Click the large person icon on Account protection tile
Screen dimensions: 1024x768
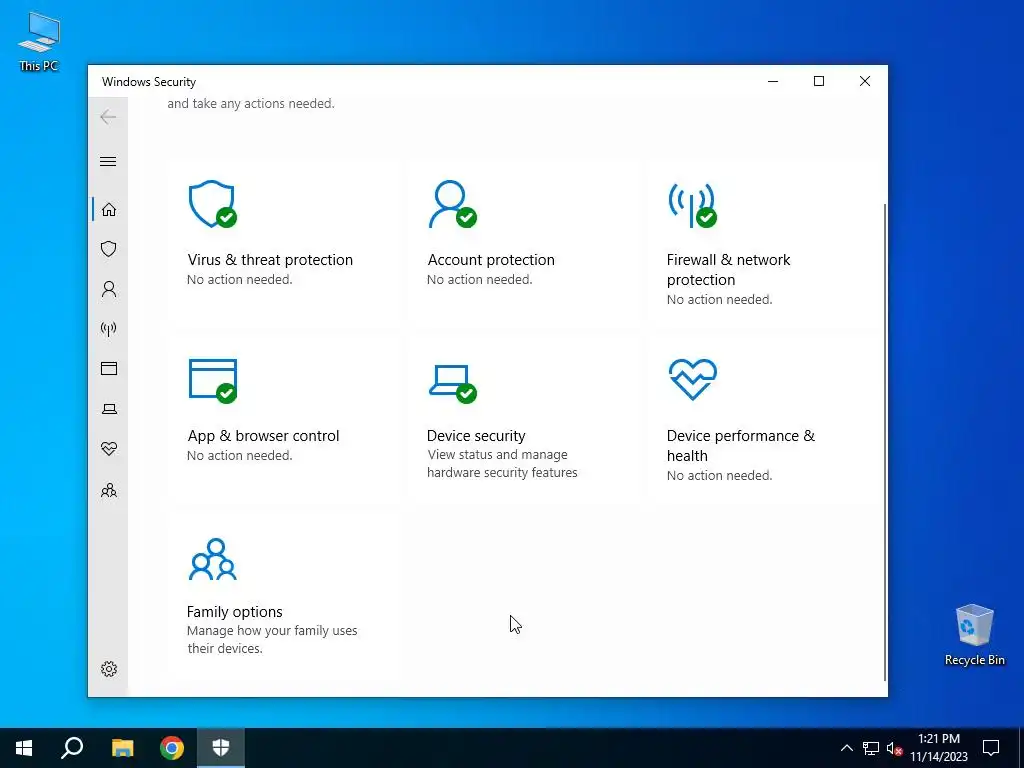452,204
